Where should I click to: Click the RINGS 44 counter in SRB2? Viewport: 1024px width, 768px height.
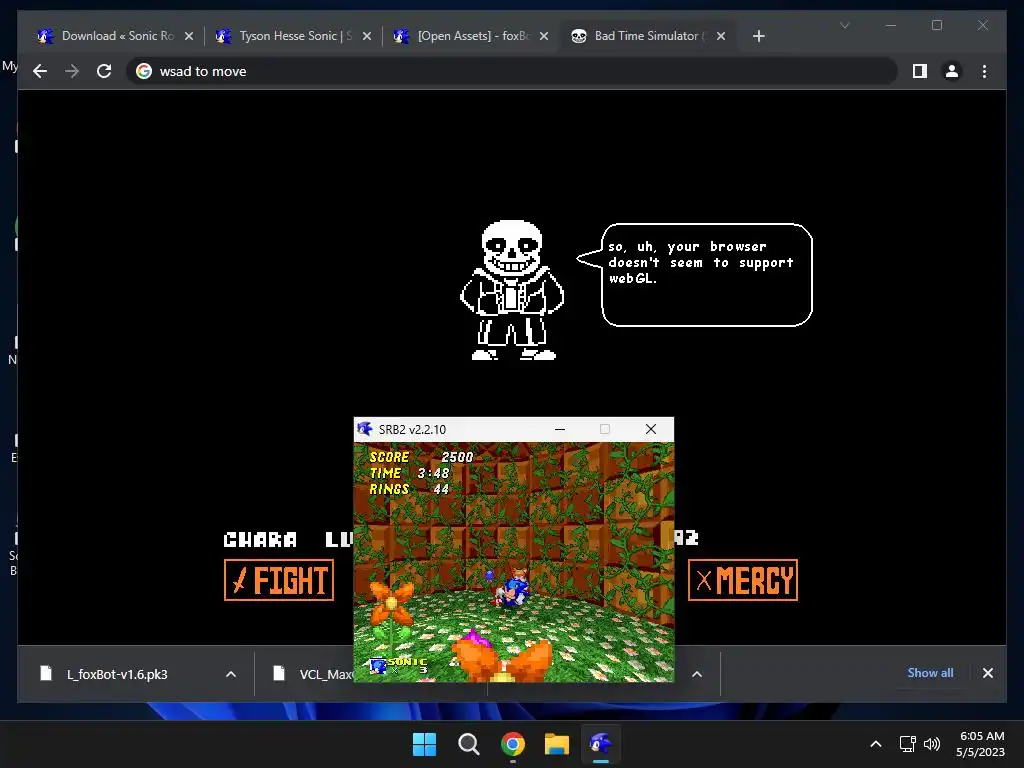409,489
